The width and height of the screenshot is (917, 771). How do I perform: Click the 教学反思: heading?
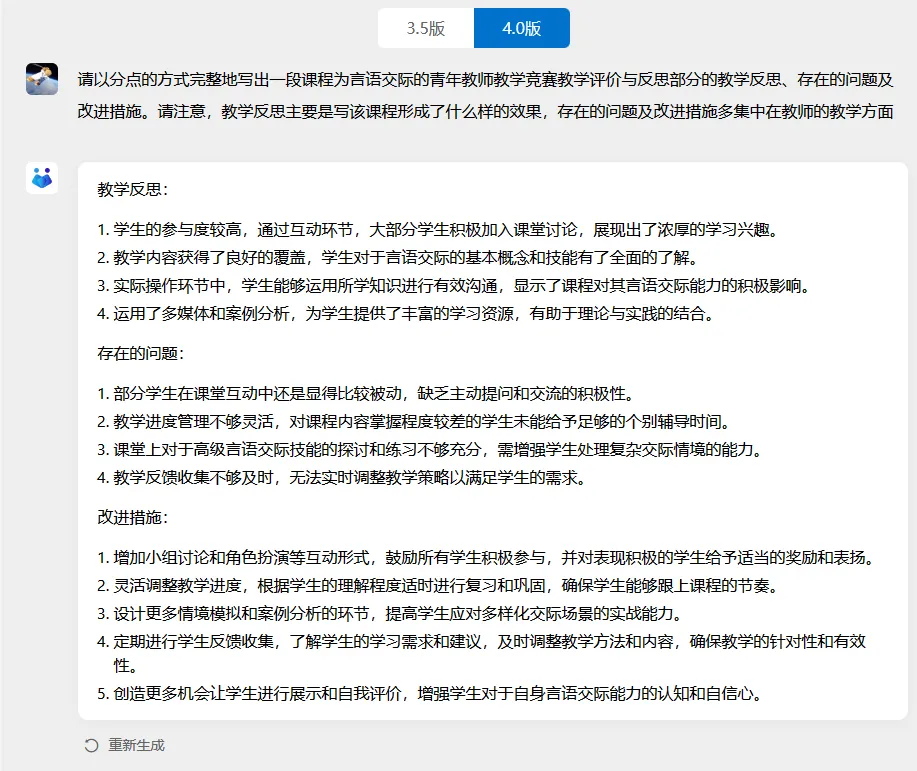coord(133,190)
